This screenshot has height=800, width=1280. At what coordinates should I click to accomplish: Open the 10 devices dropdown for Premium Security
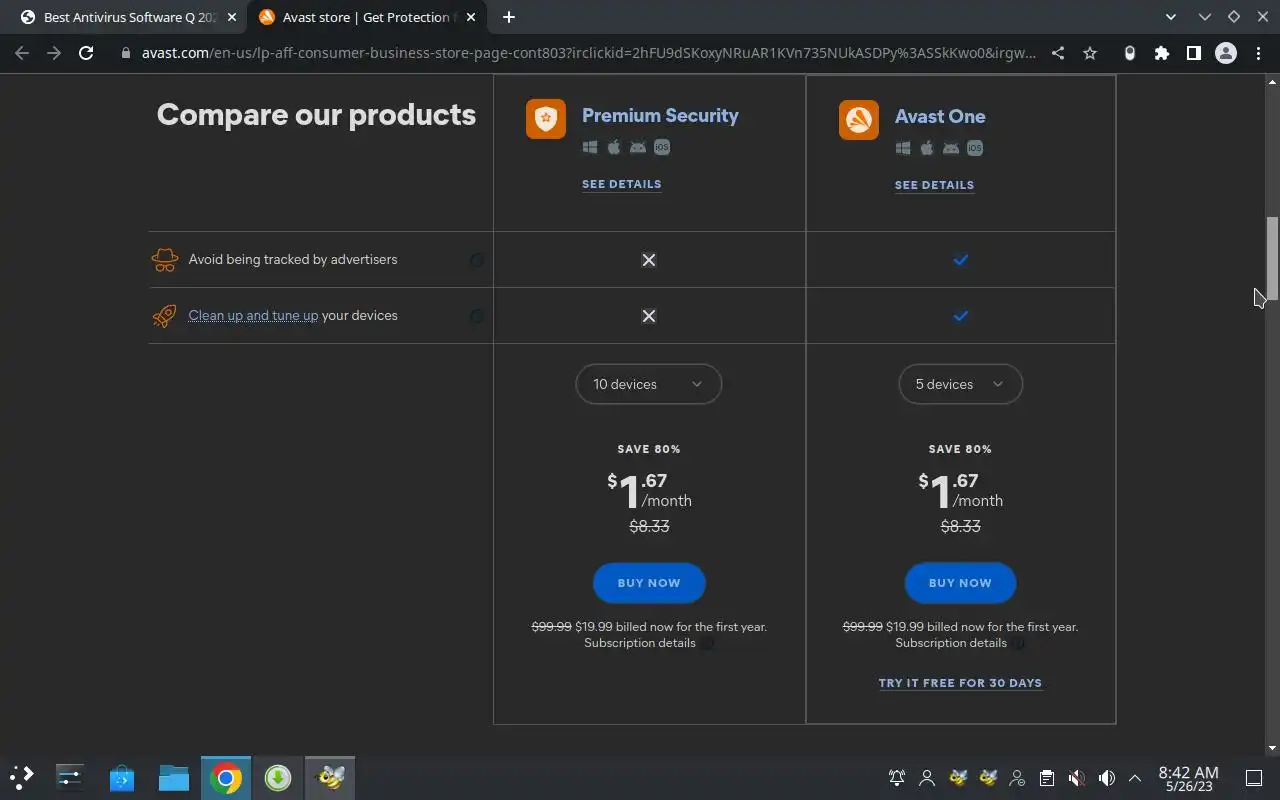click(648, 384)
